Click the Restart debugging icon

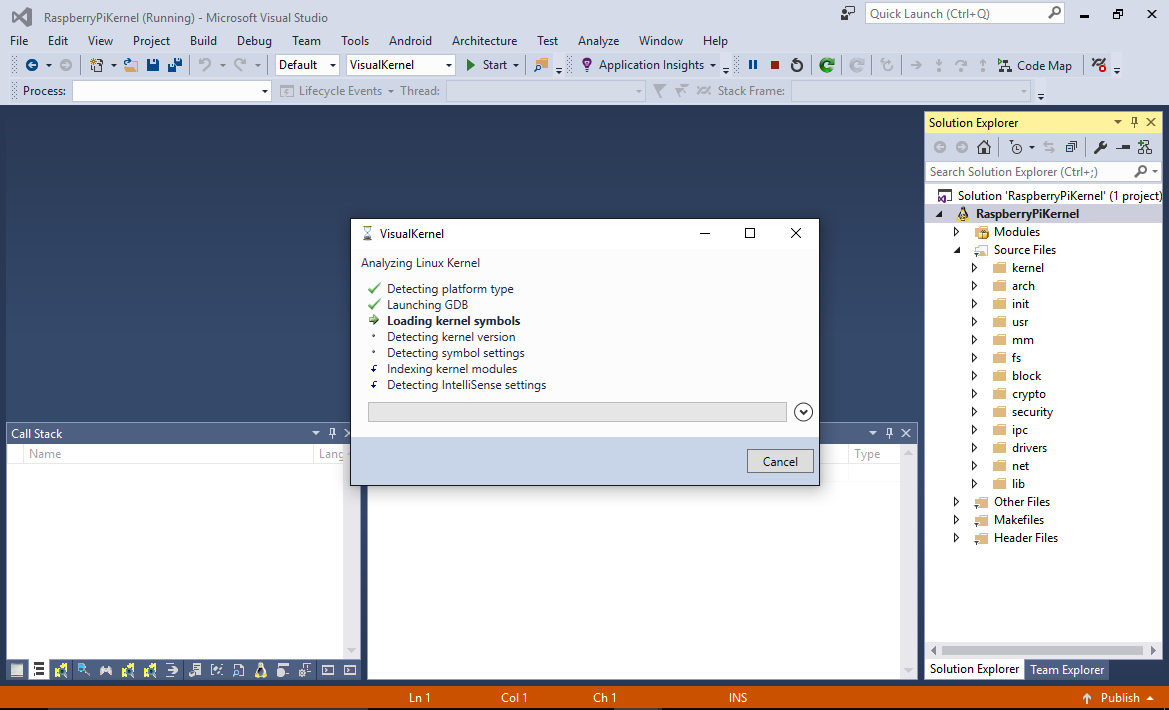(797, 66)
